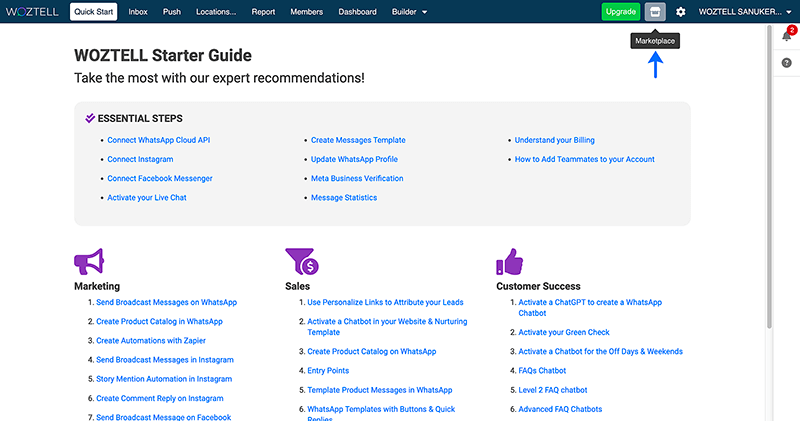Open Create Automations with Zapier link

[x=151, y=340]
